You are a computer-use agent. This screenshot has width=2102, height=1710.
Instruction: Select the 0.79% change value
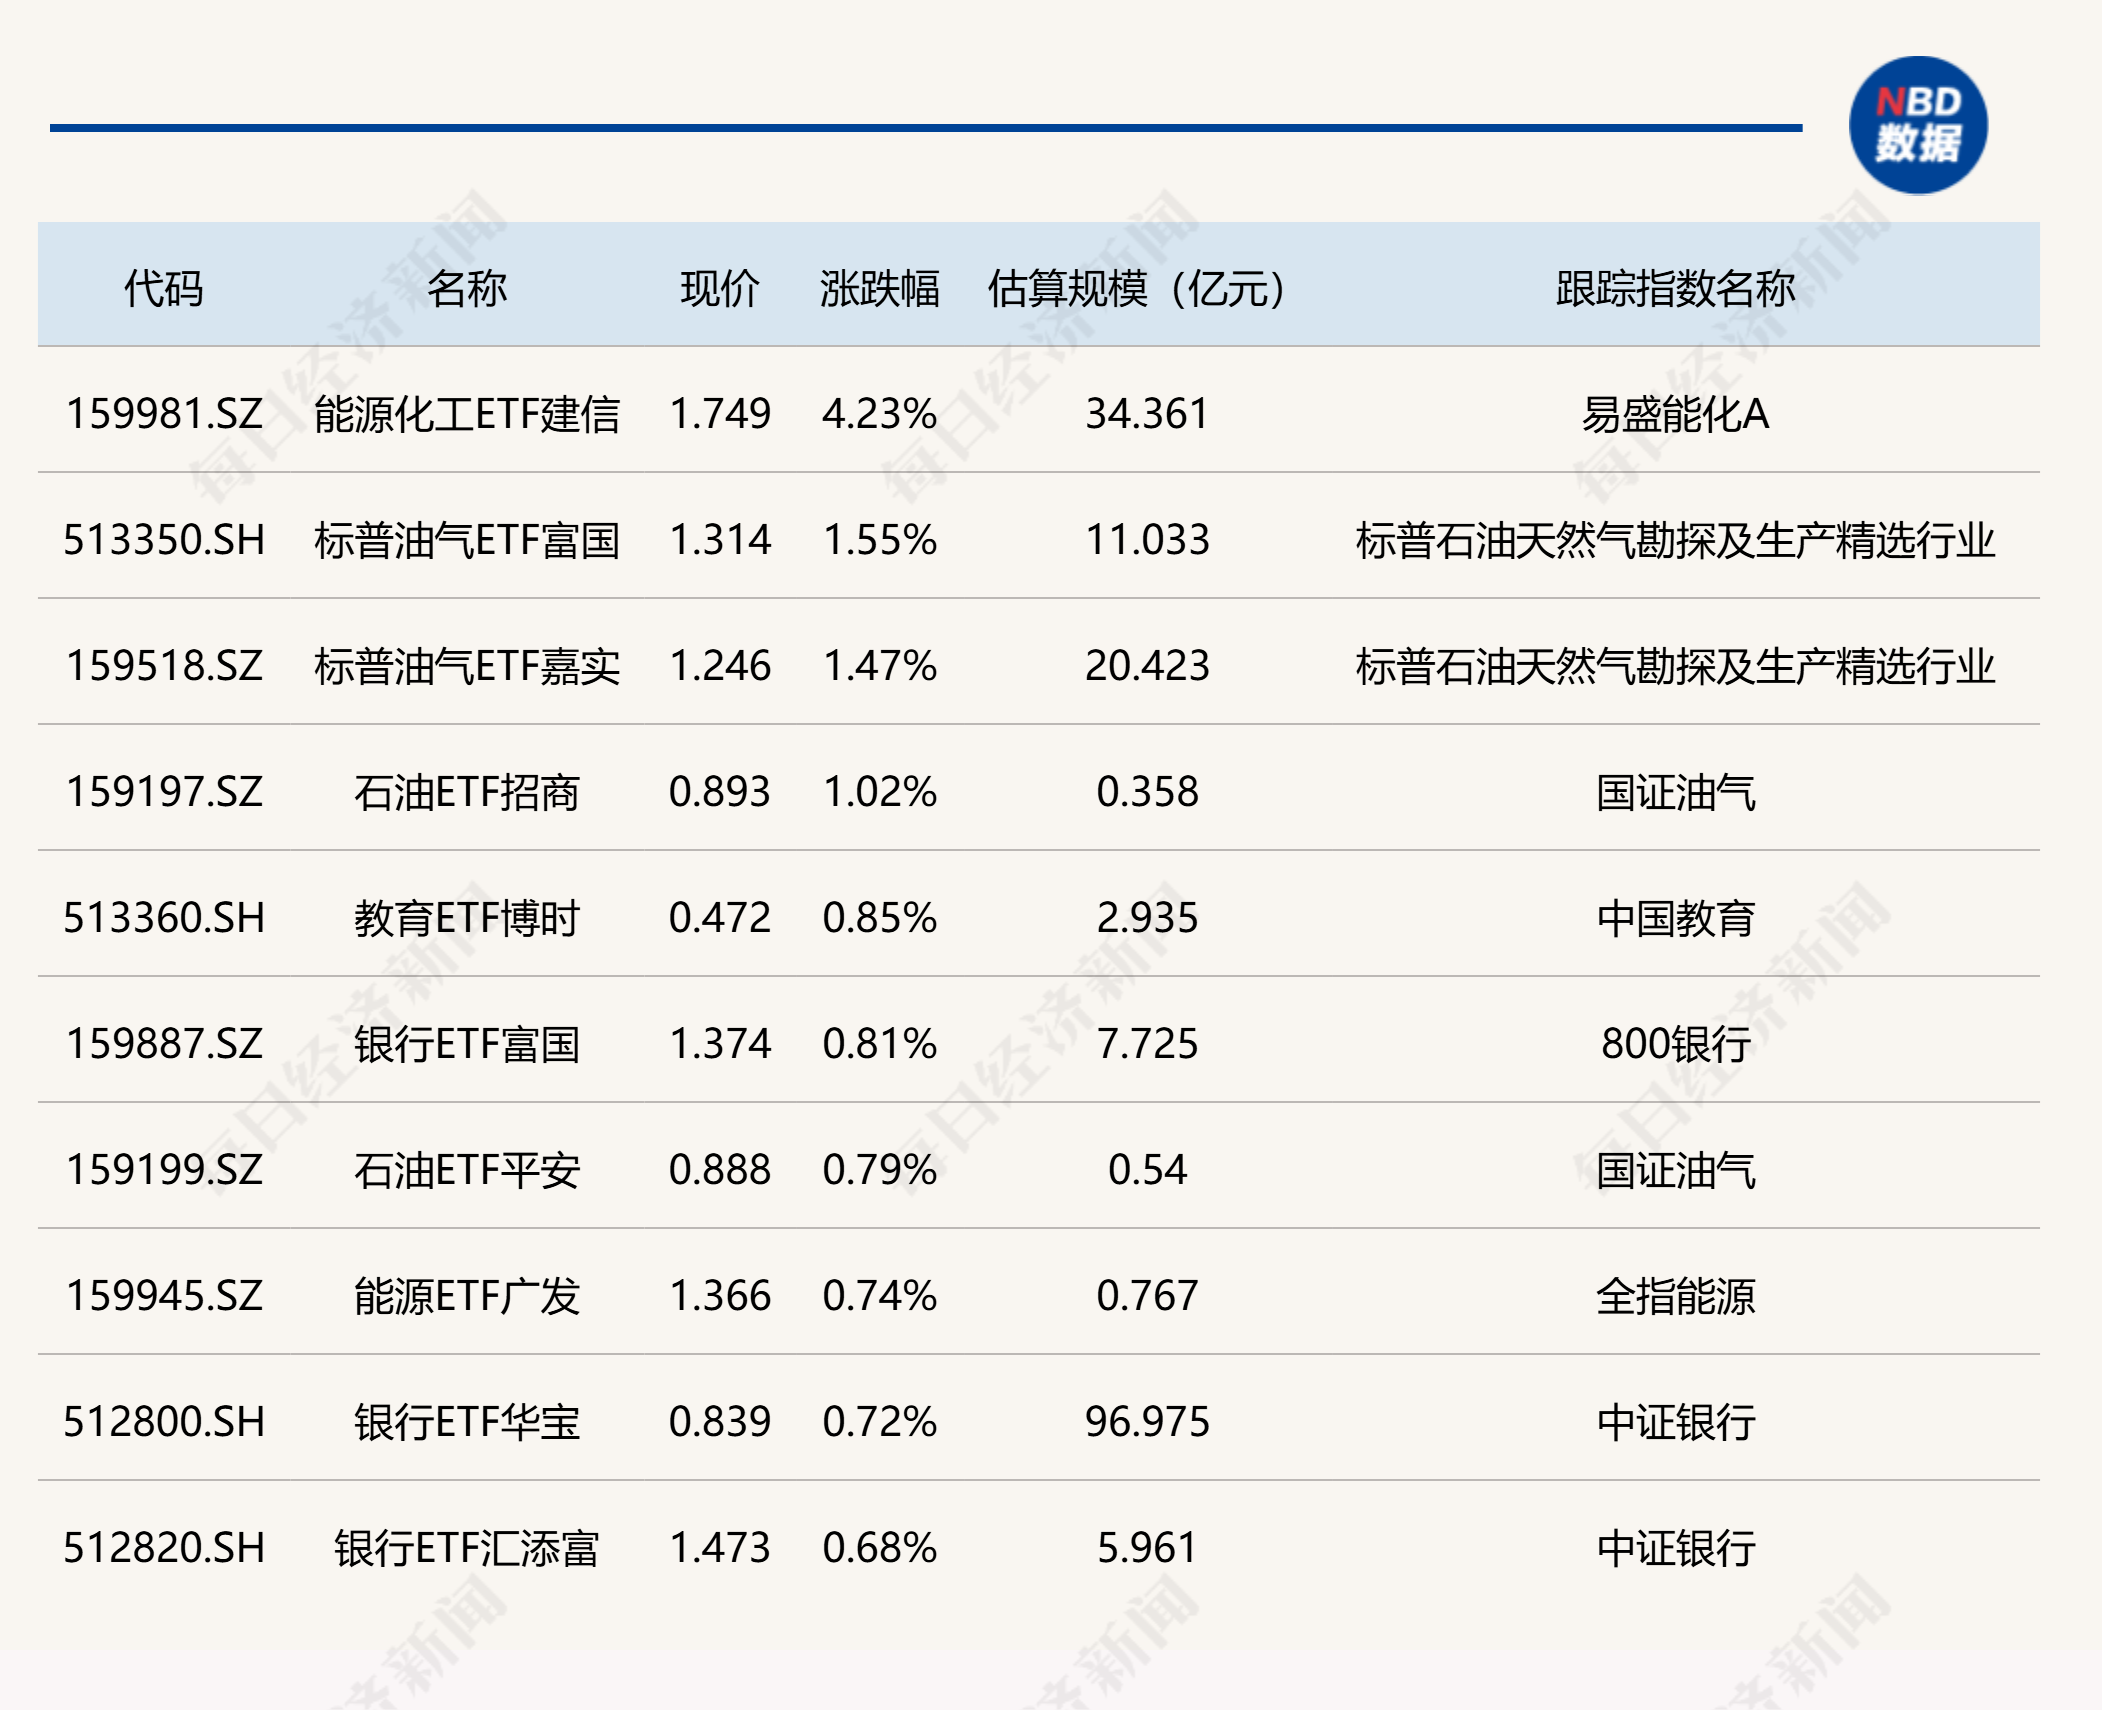tap(879, 1170)
